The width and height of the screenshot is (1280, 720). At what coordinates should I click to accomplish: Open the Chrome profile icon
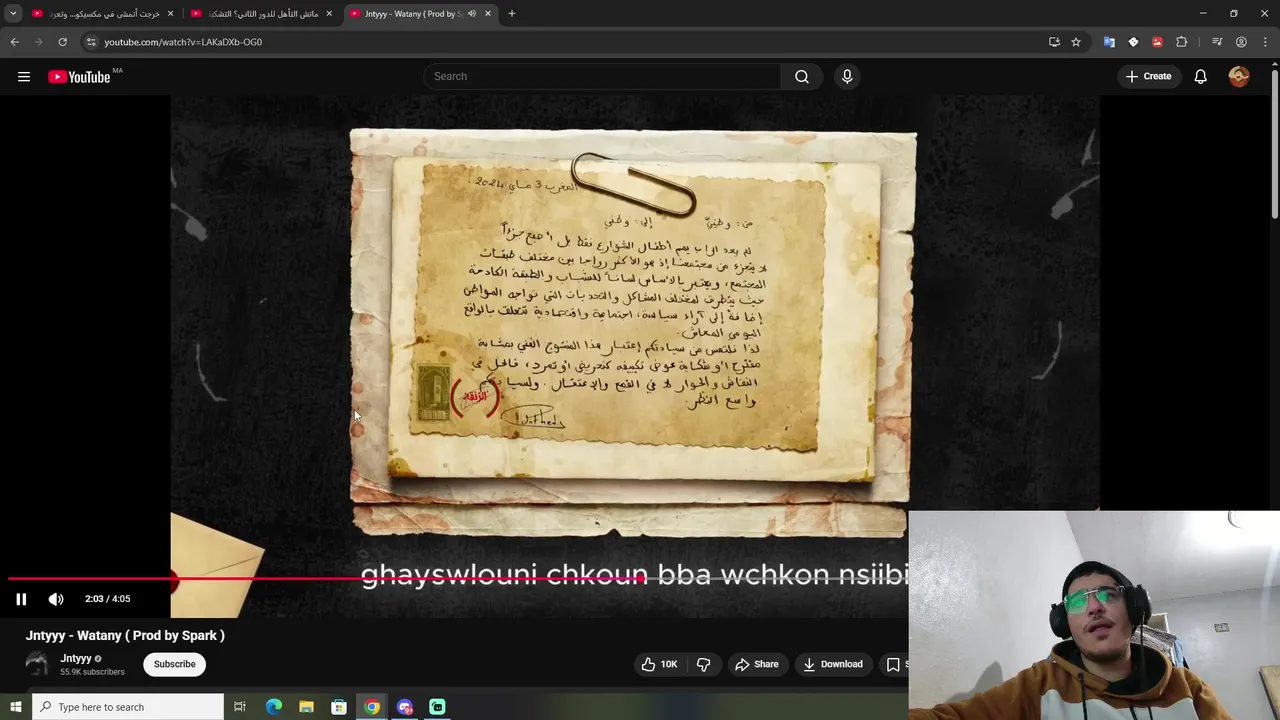pyautogui.click(x=1241, y=42)
